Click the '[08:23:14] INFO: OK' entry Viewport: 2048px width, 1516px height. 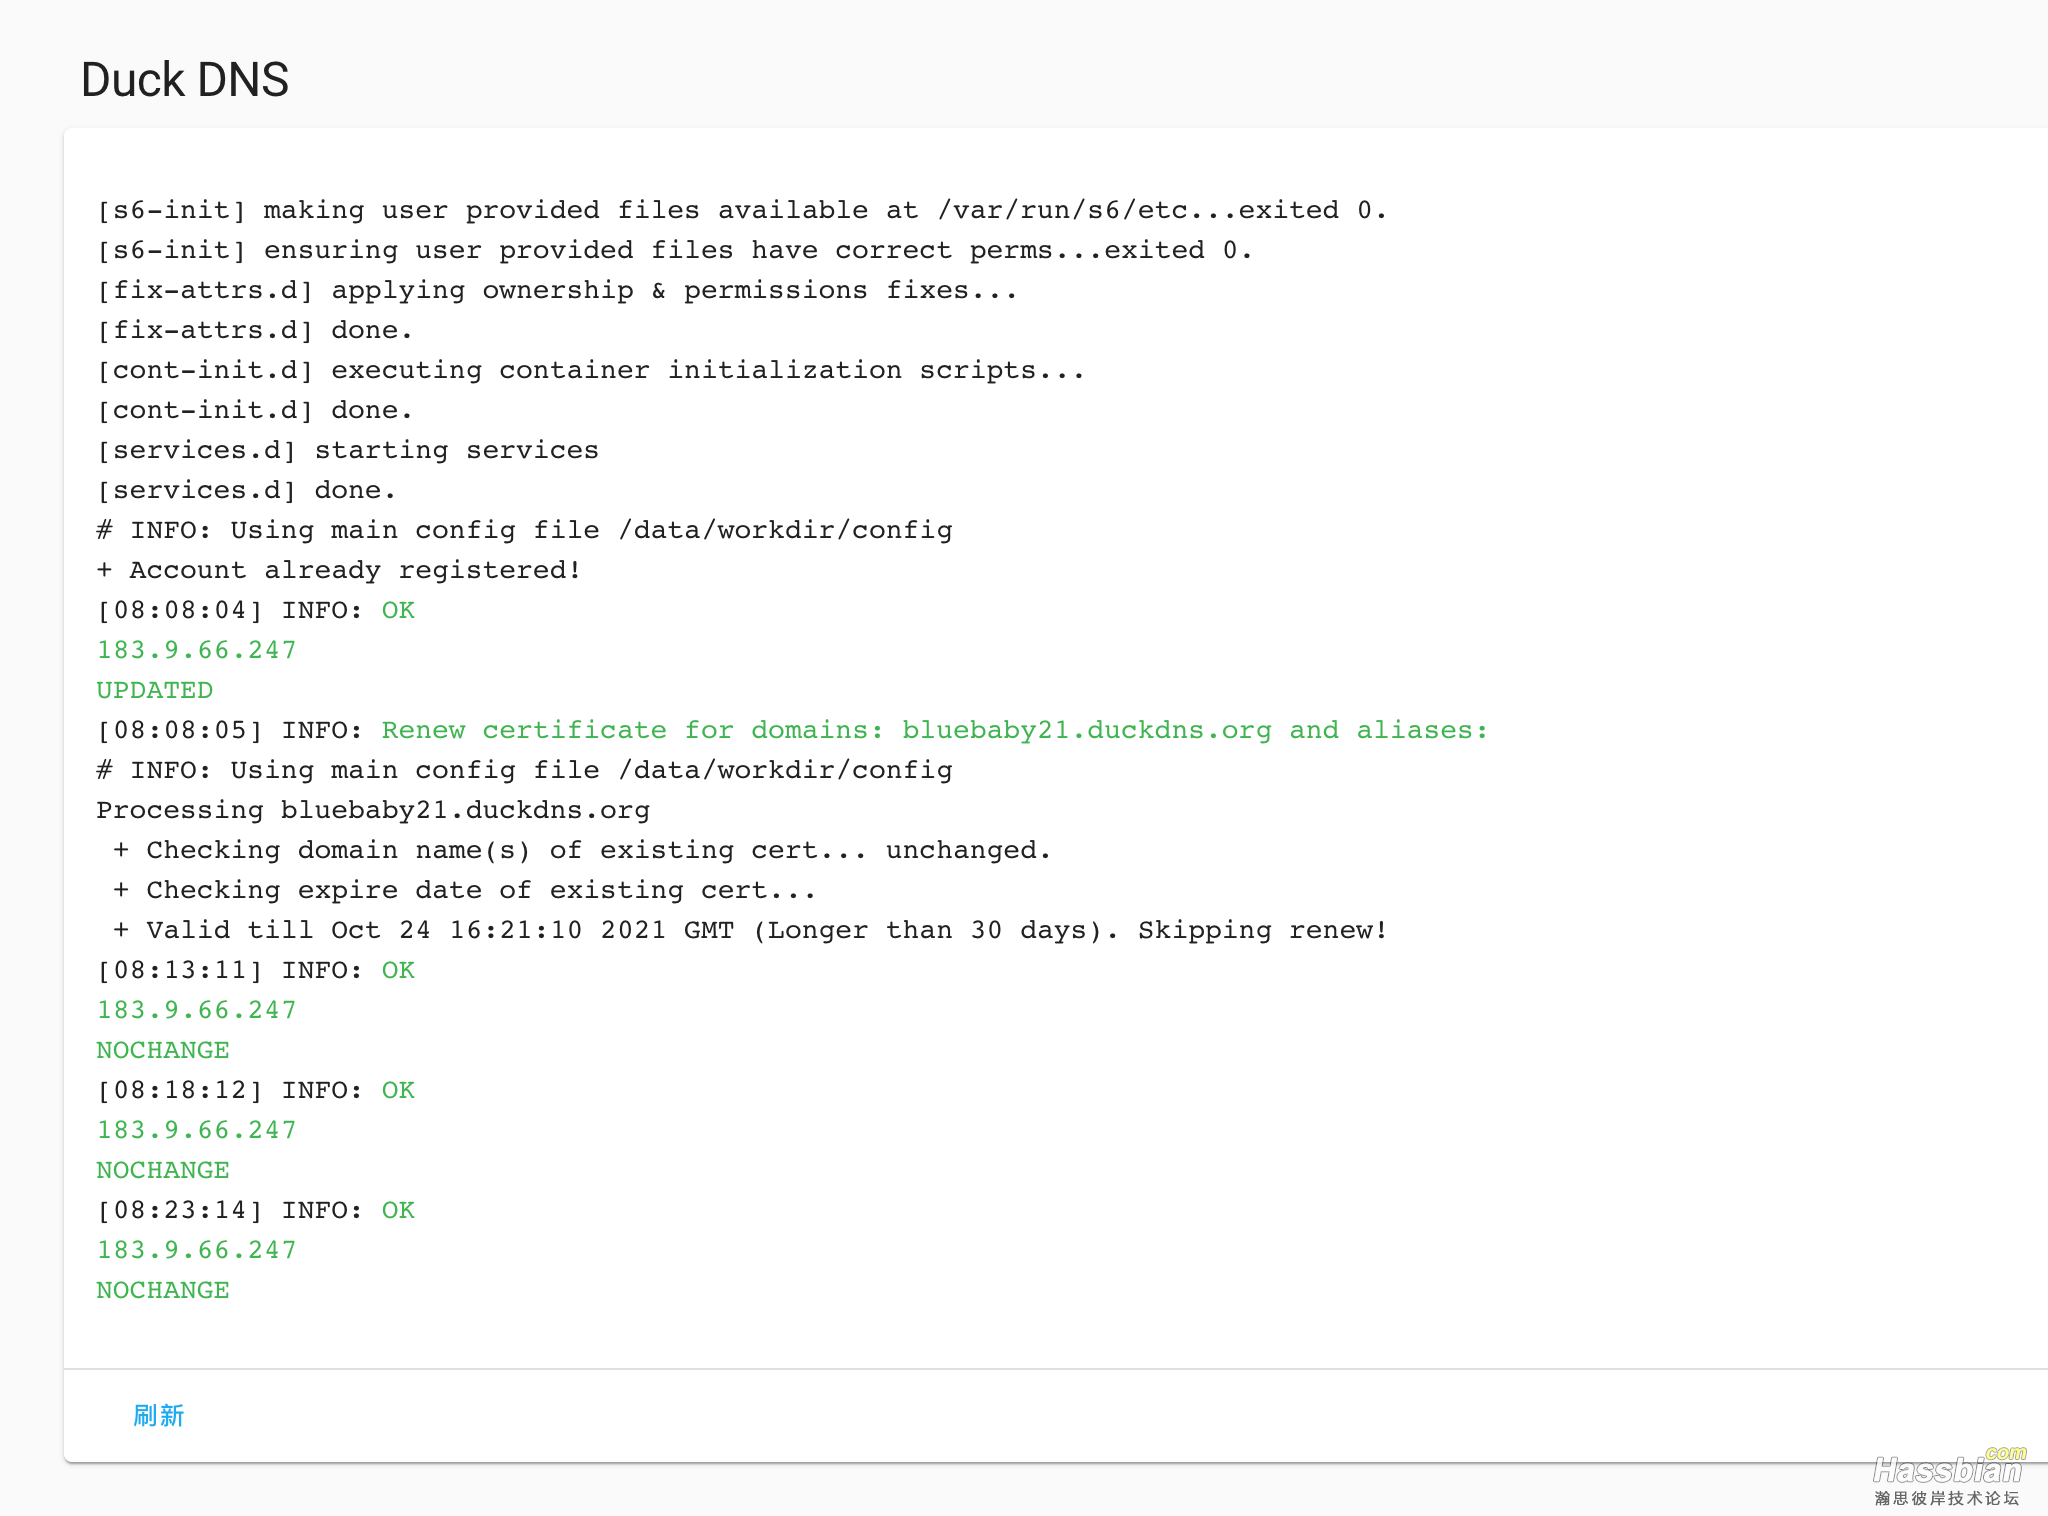tap(256, 1210)
